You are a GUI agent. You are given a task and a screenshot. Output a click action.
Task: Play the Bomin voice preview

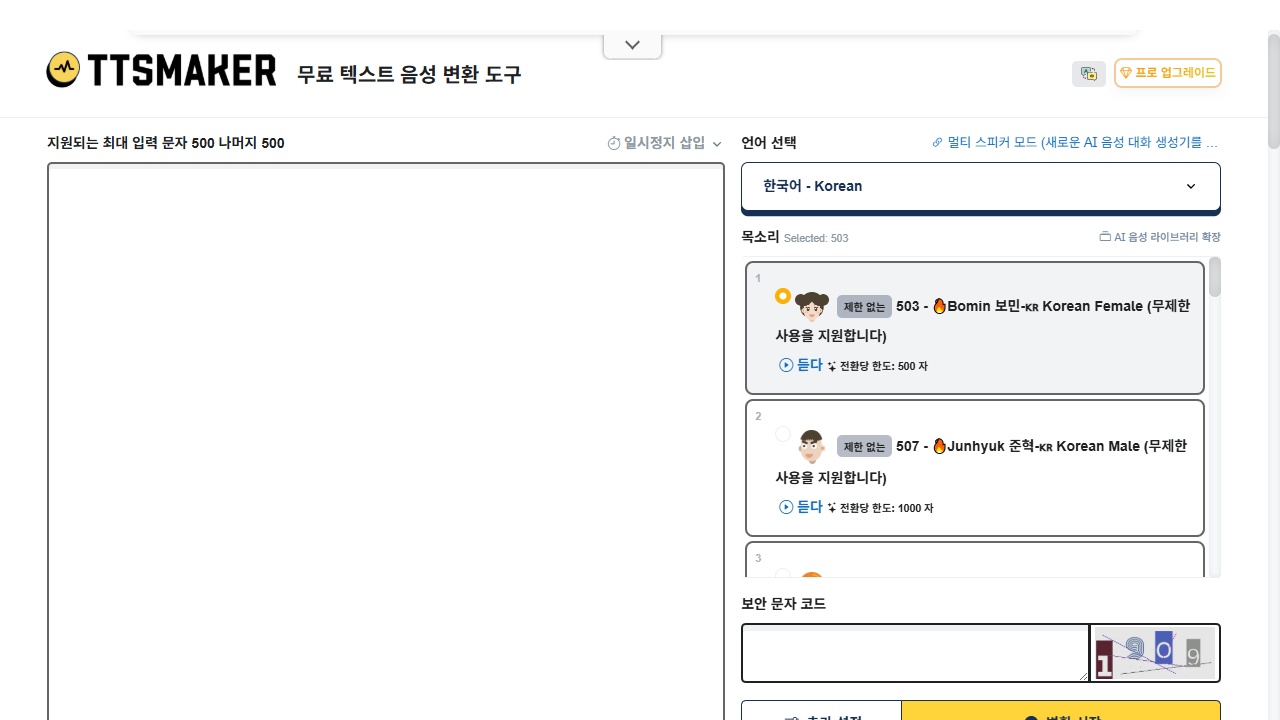(x=800, y=365)
